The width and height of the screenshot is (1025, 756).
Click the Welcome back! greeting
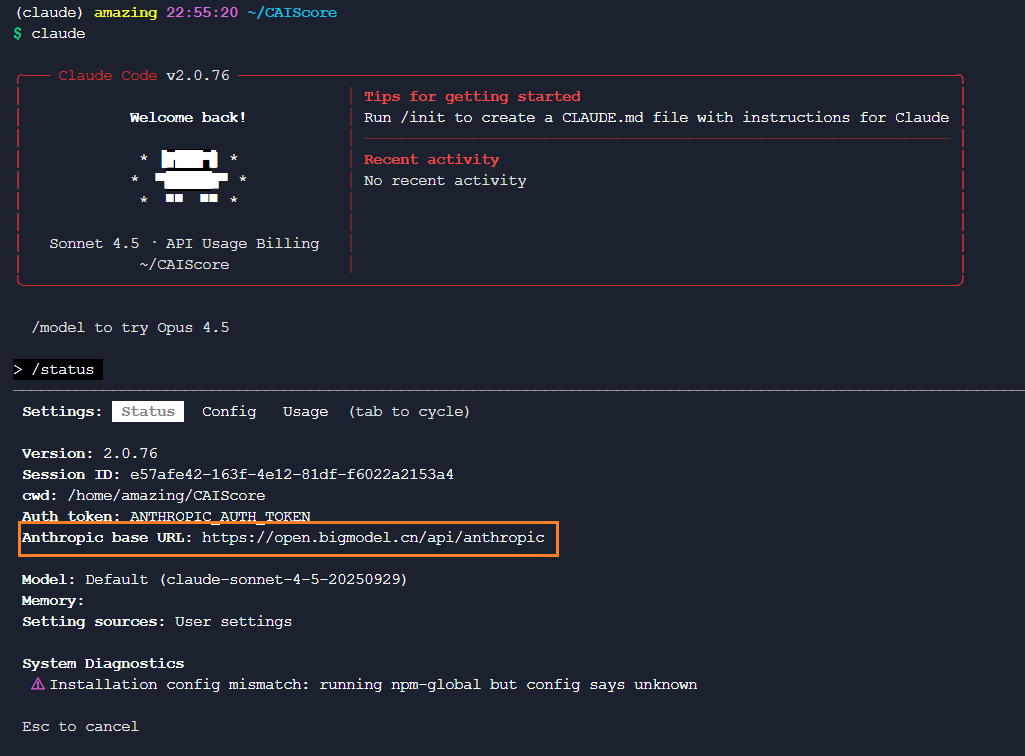click(188, 118)
